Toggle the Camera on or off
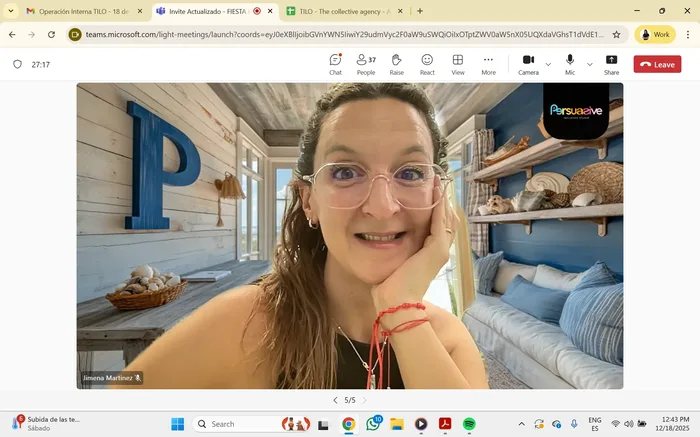This screenshot has width=700, height=437. (x=529, y=64)
